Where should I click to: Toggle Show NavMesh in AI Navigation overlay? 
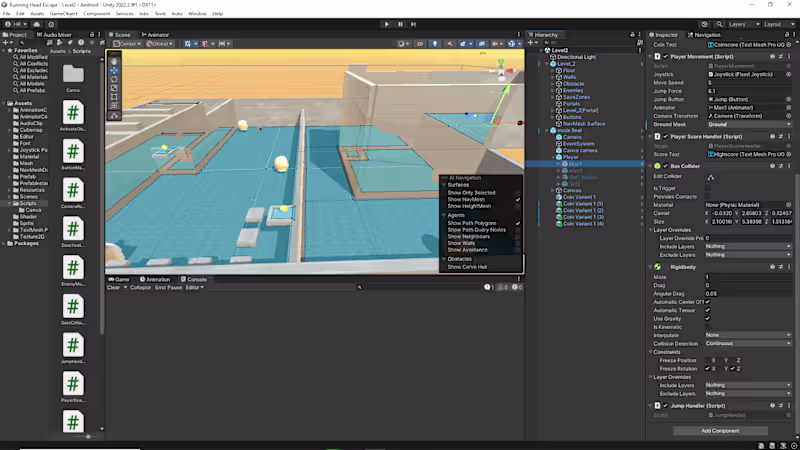[x=518, y=199]
